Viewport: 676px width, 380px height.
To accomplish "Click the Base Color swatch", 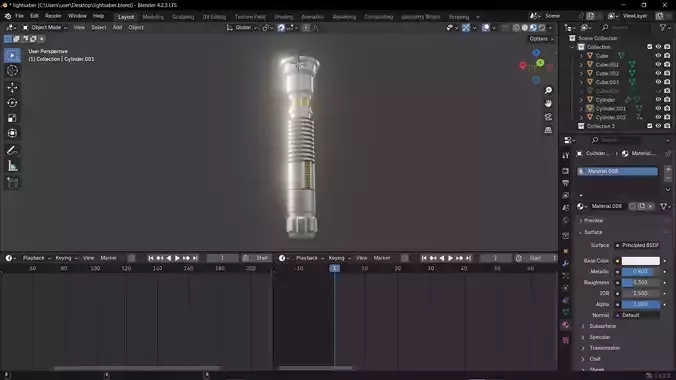I will [640, 261].
